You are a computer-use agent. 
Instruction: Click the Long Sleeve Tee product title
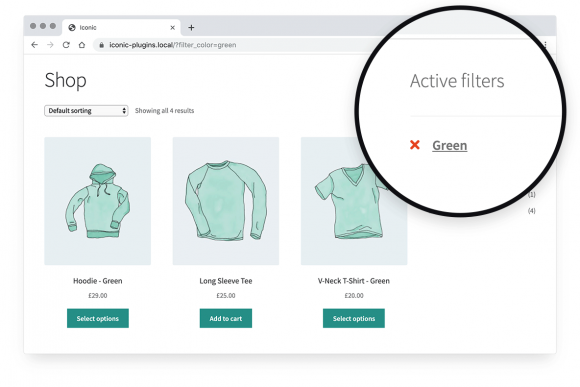coord(226,281)
